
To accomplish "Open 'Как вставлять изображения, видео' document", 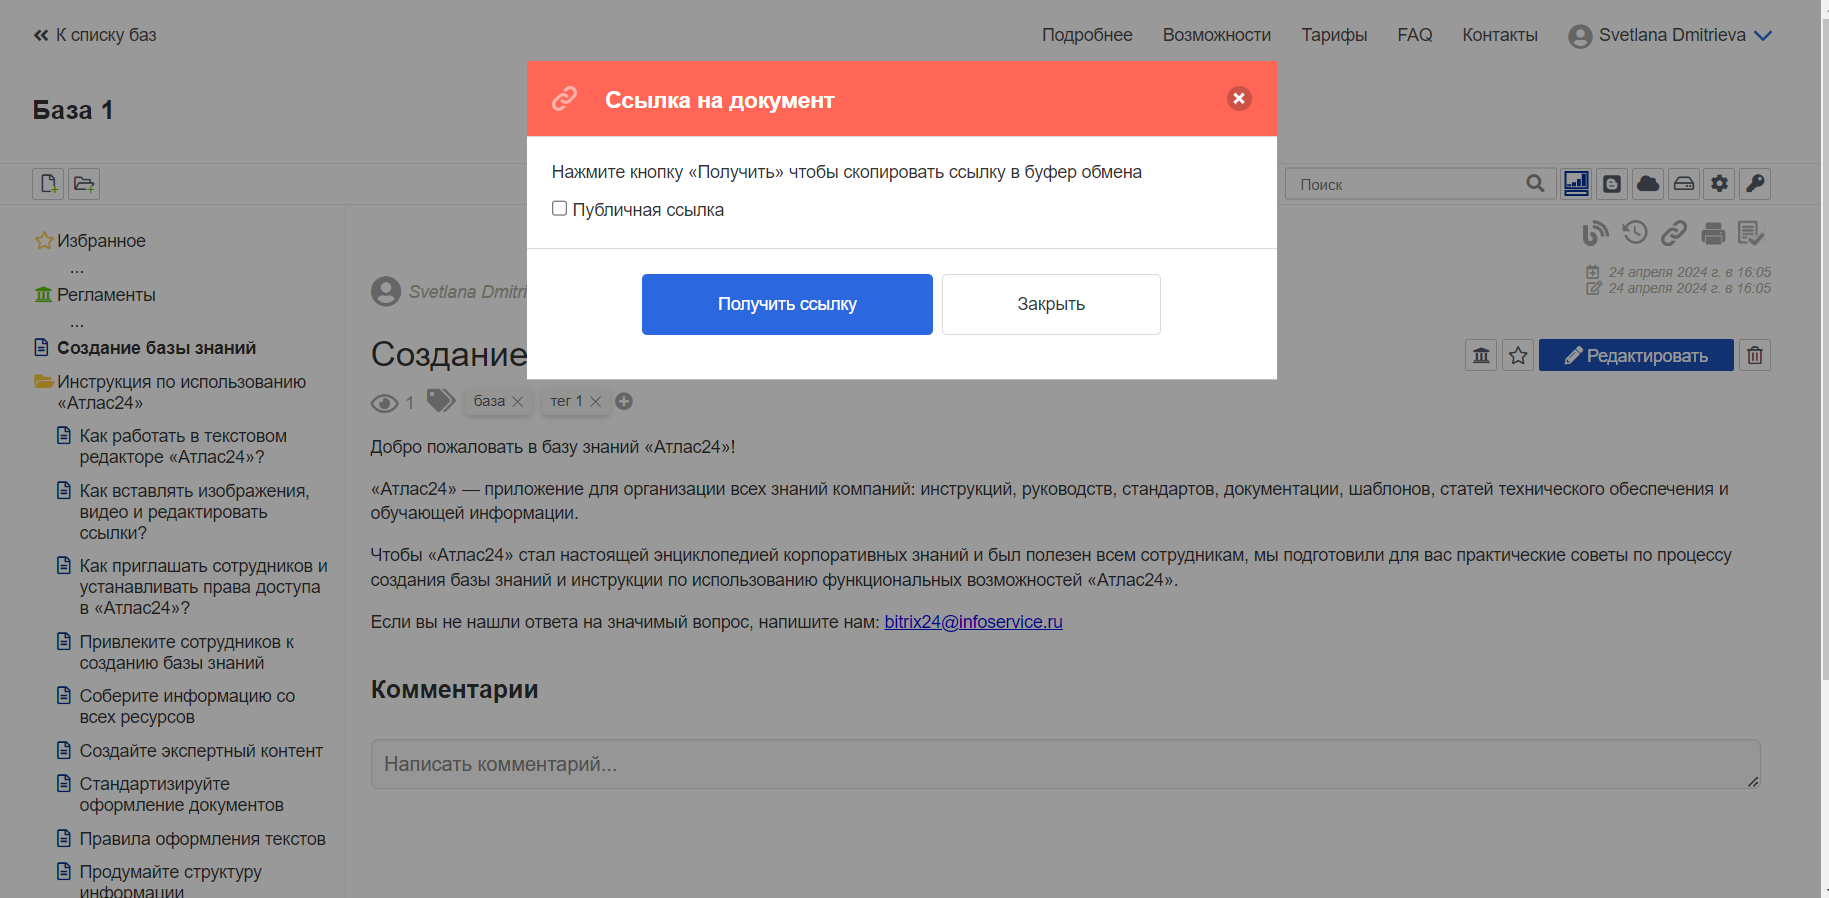I will (x=194, y=511).
